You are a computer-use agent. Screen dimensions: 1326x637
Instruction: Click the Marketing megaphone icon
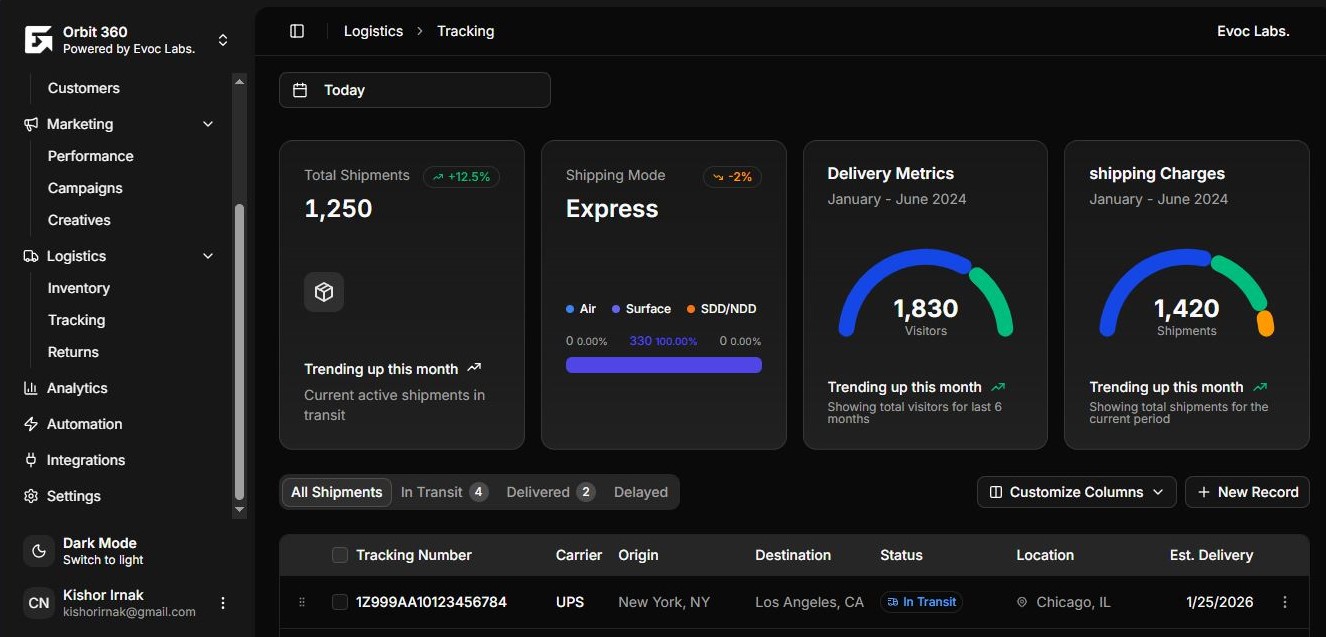pos(30,123)
